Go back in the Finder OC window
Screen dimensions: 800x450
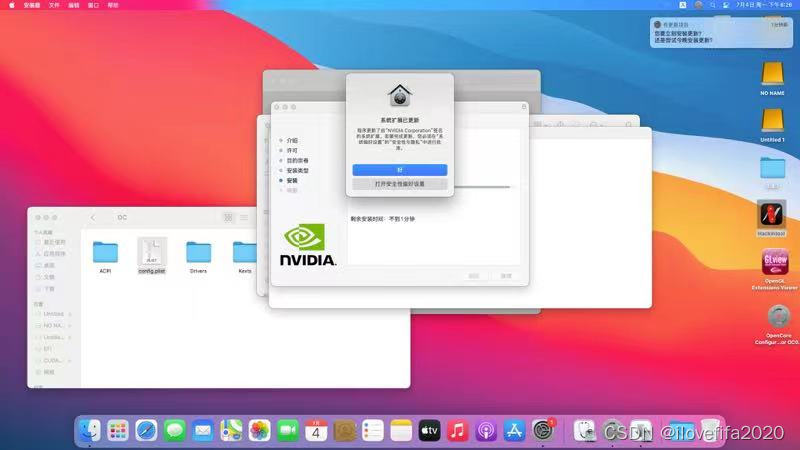point(93,217)
